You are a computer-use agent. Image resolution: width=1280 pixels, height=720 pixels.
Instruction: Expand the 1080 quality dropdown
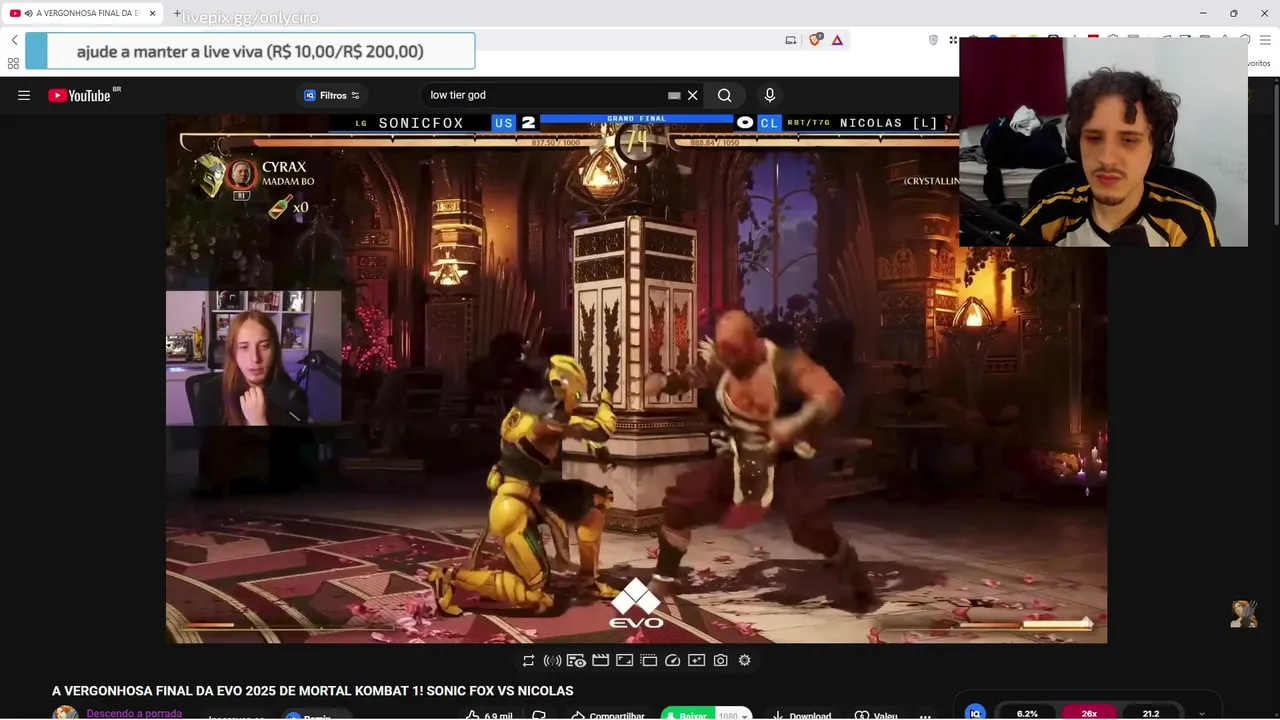(x=733, y=715)
